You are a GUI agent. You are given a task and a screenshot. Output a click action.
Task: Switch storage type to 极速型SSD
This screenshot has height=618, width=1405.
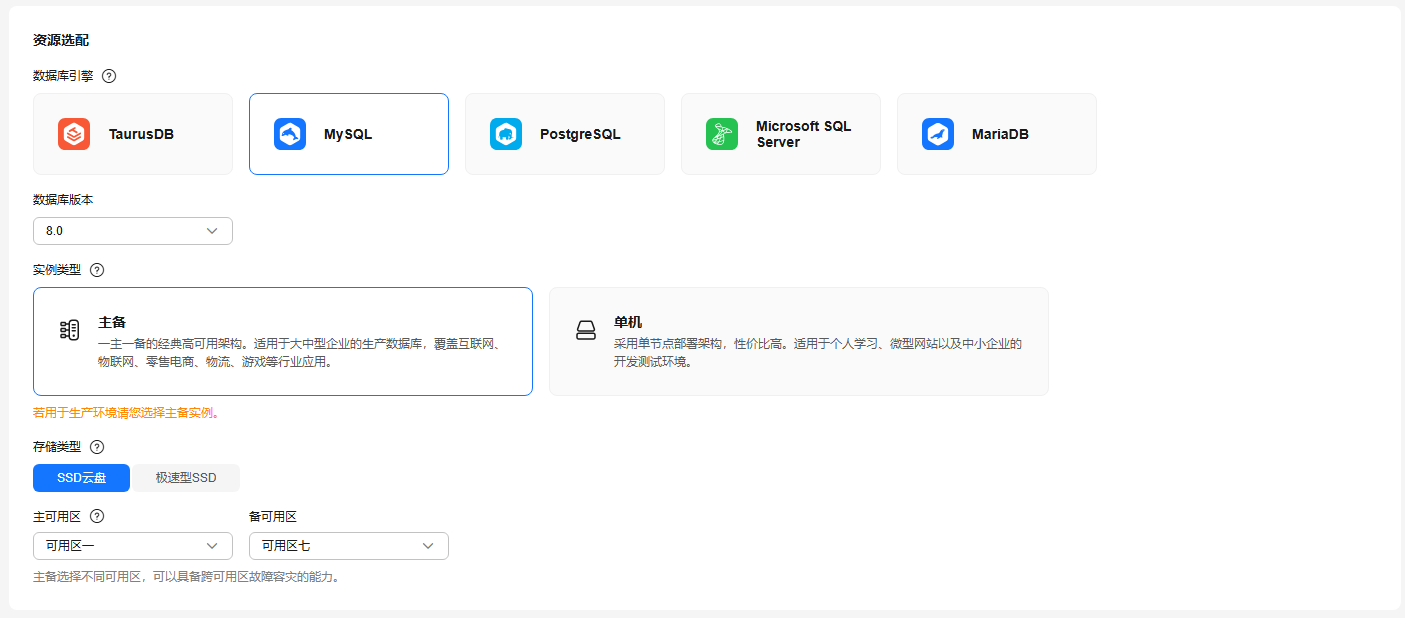(x=186, y=478)
